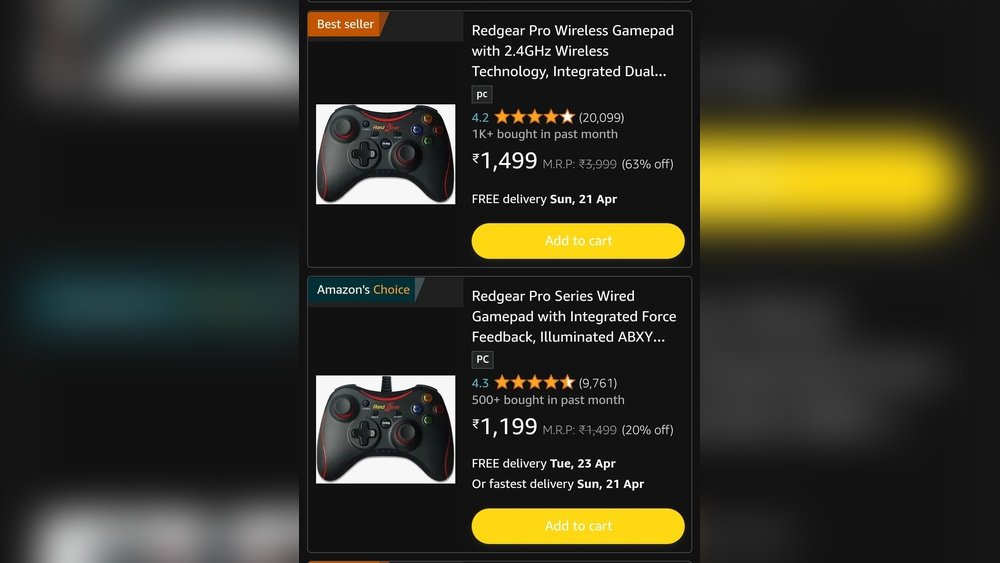Viewport: 1000px width, 563px height.
Task: Open the Redgear Pro Series Wired Gamepad title
Action: click(x=573, y=316)
